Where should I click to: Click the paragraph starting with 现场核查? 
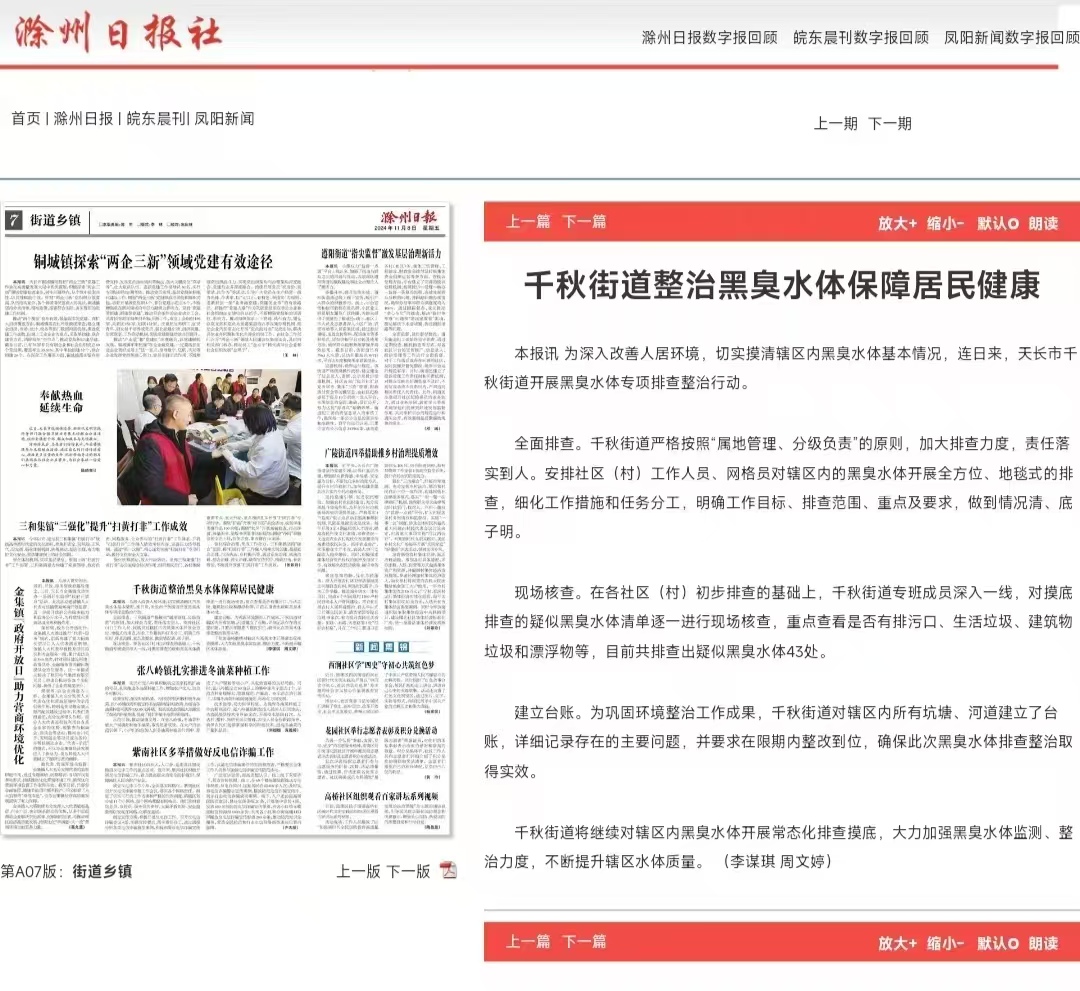click(778, 622)
